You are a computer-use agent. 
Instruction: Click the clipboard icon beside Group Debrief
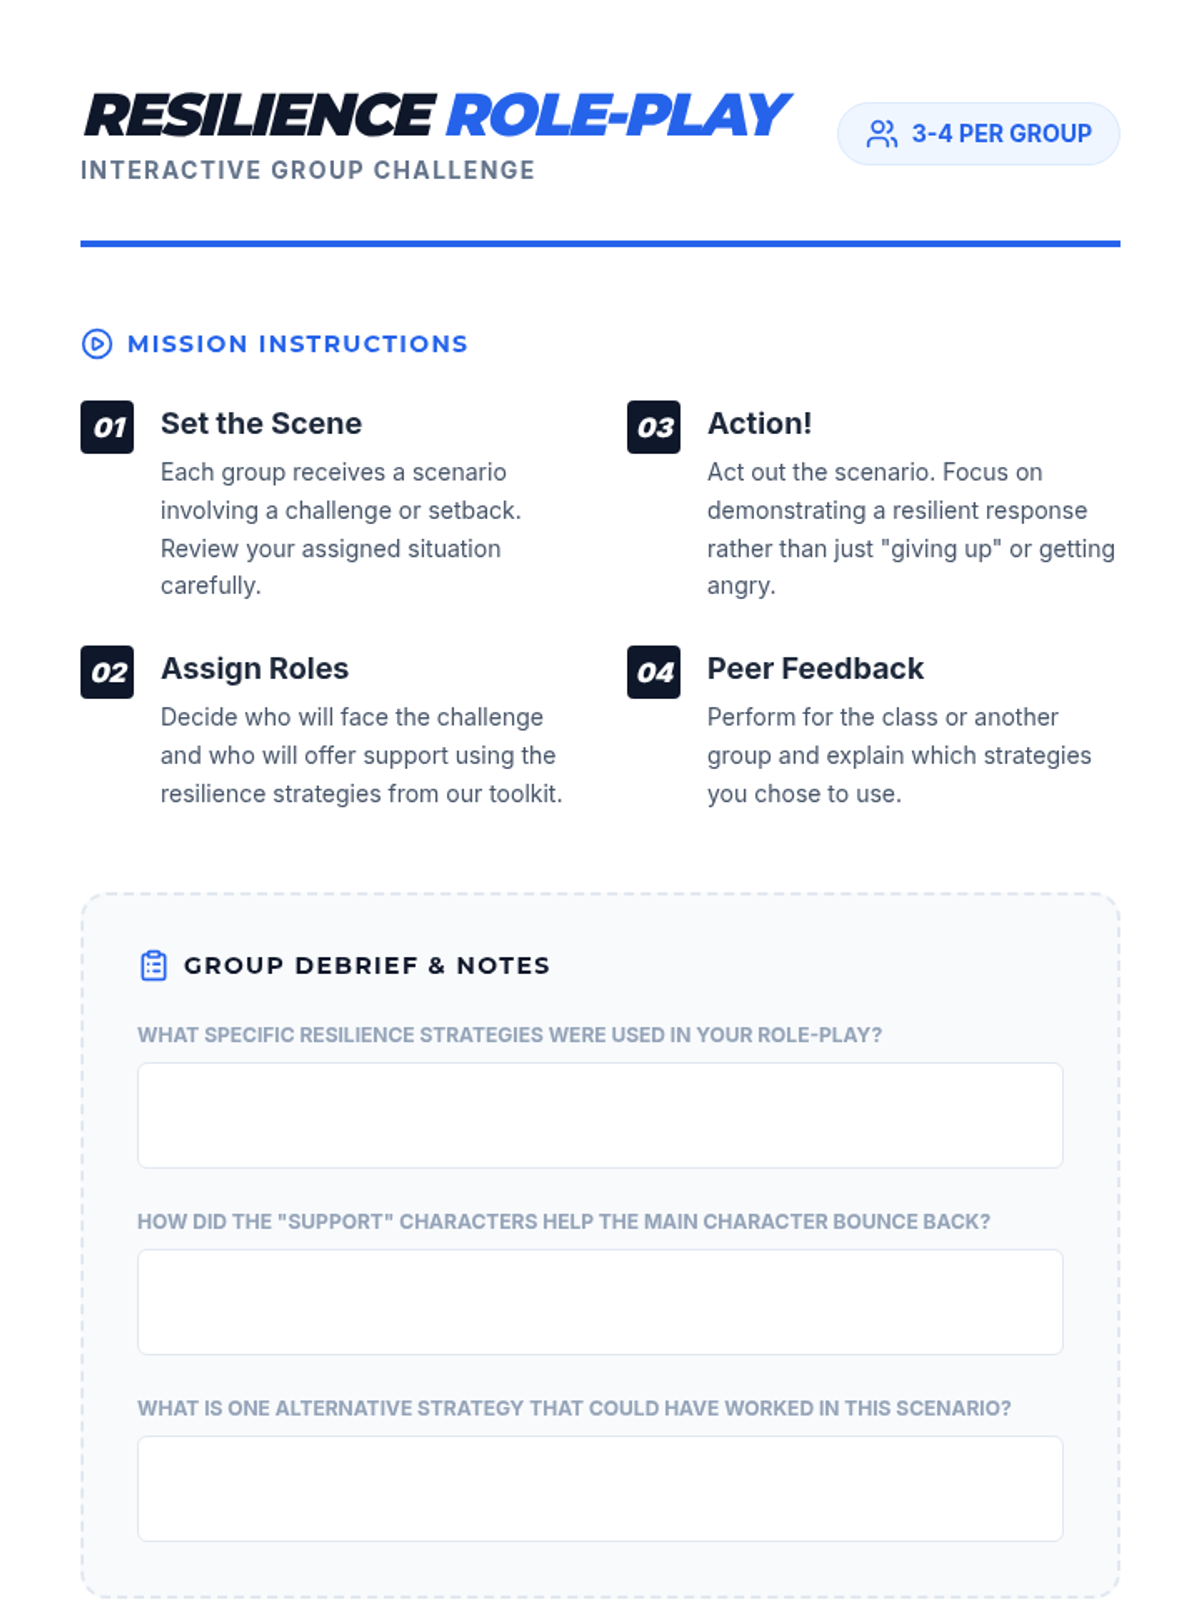pos(154,966)
